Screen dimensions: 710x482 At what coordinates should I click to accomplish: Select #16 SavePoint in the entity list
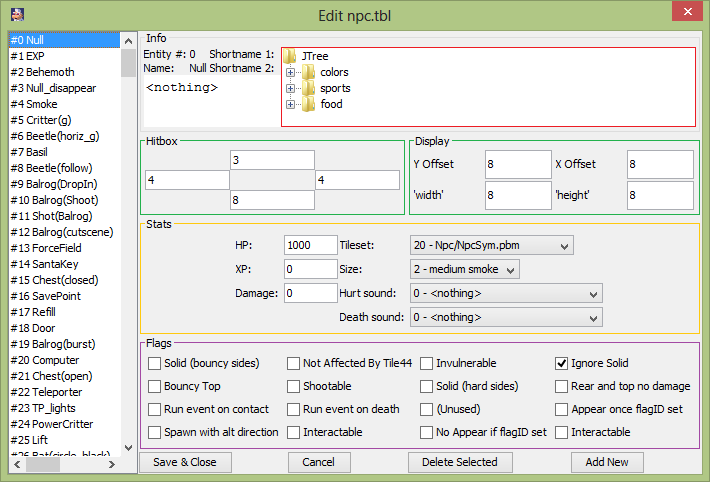click(46, 296)
